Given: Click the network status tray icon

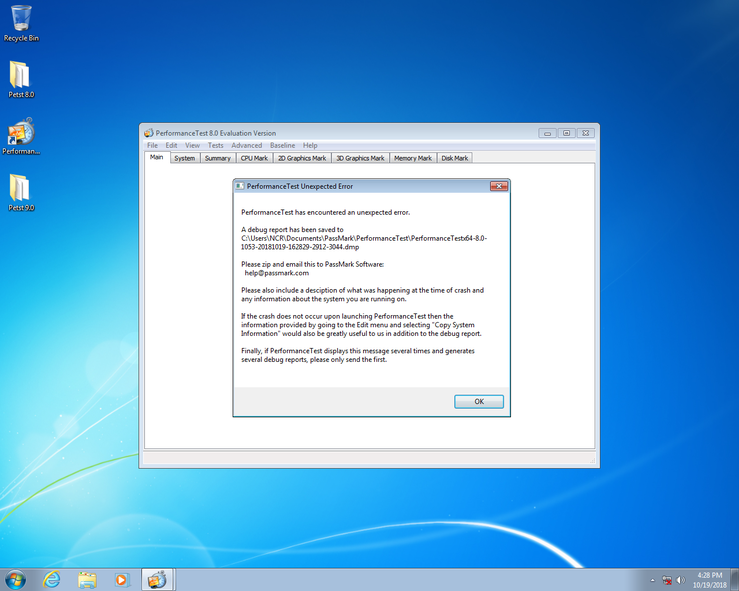Looking at the screenshot, I should 667,580.
